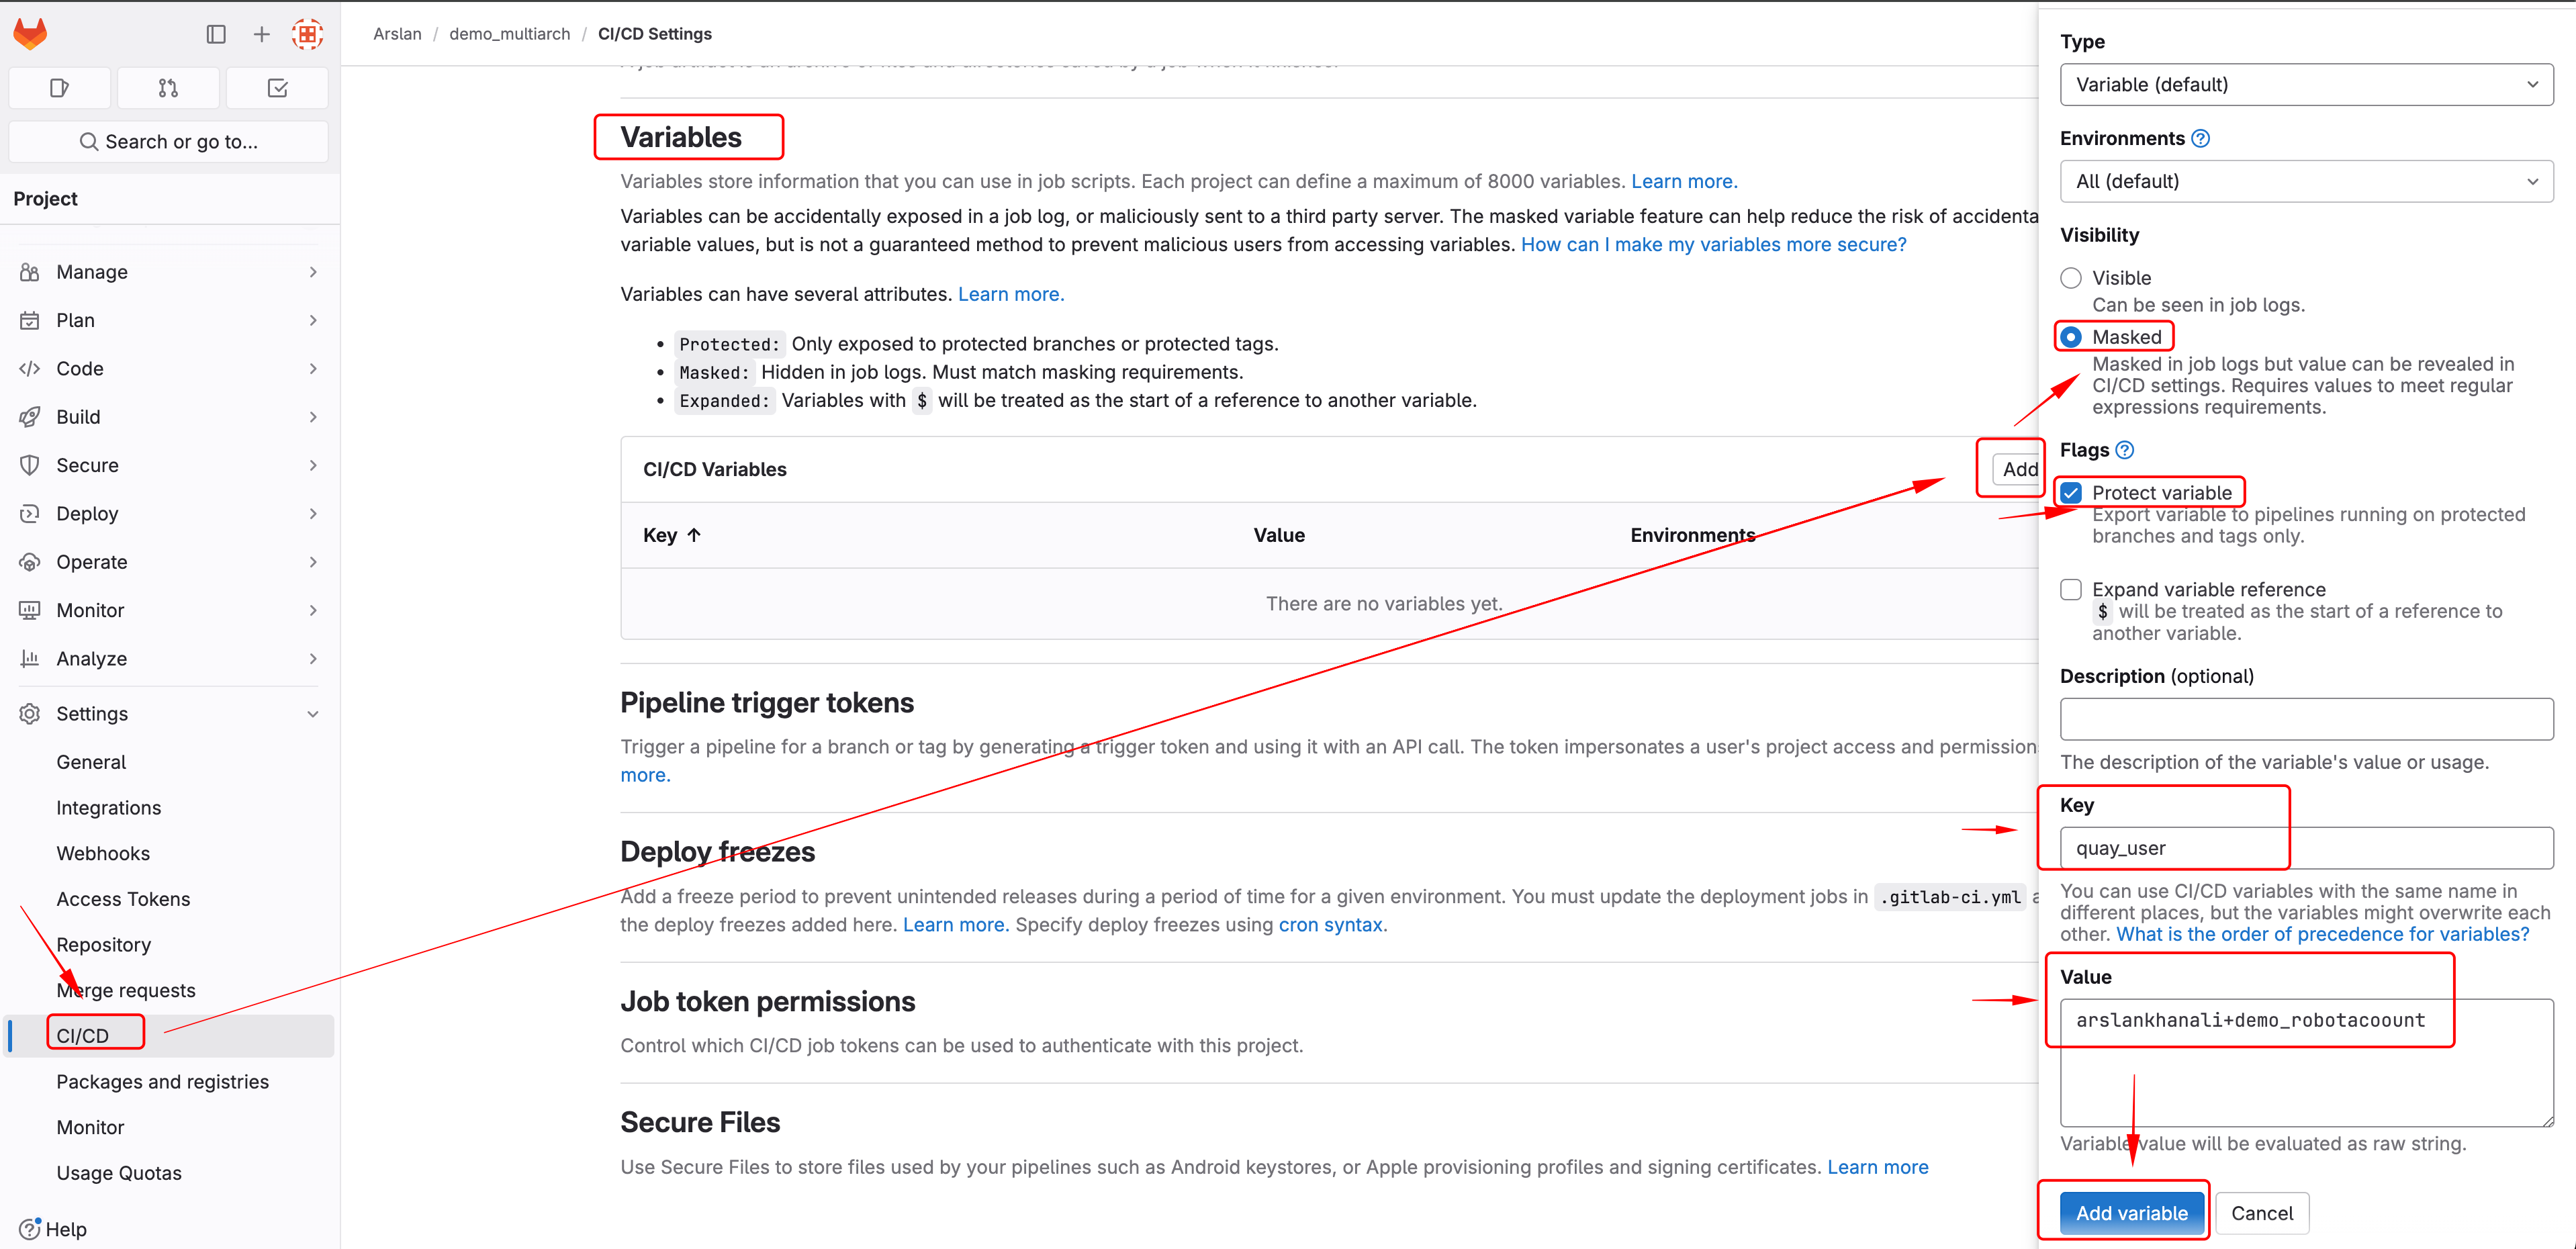Open the create new plus menu
The height and width of the screenshot is (1249, 2576).
click(261, 34)
